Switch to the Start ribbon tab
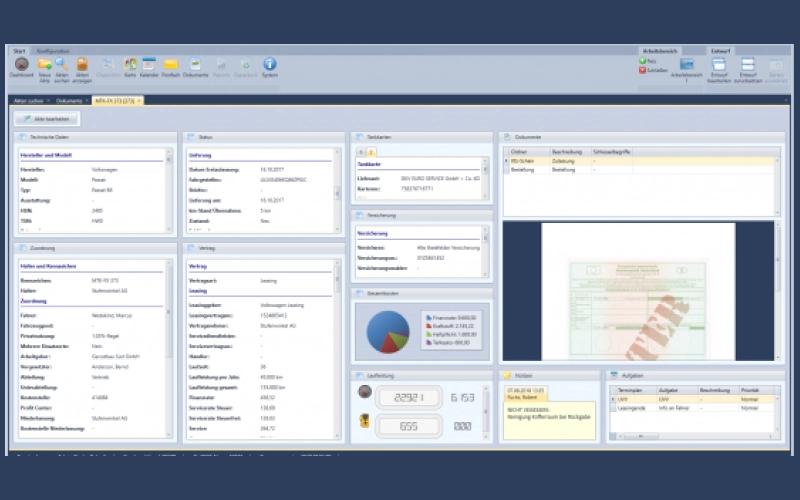800x500 pixels. point(19,51)
